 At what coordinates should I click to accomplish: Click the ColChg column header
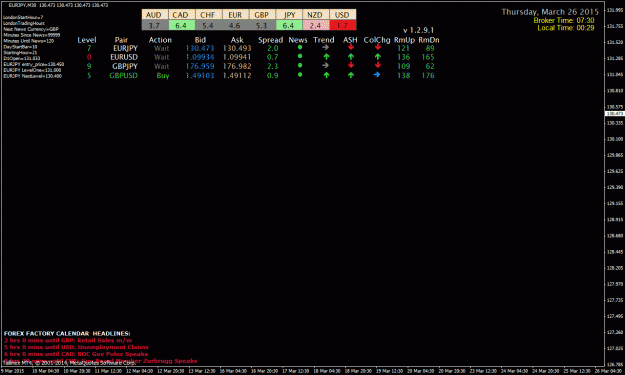pos(377,40)
